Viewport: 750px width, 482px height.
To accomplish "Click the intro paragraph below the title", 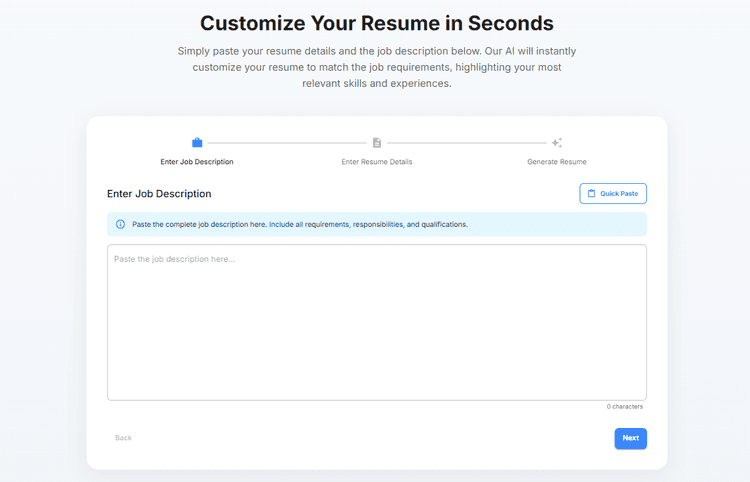I will 376,67.
